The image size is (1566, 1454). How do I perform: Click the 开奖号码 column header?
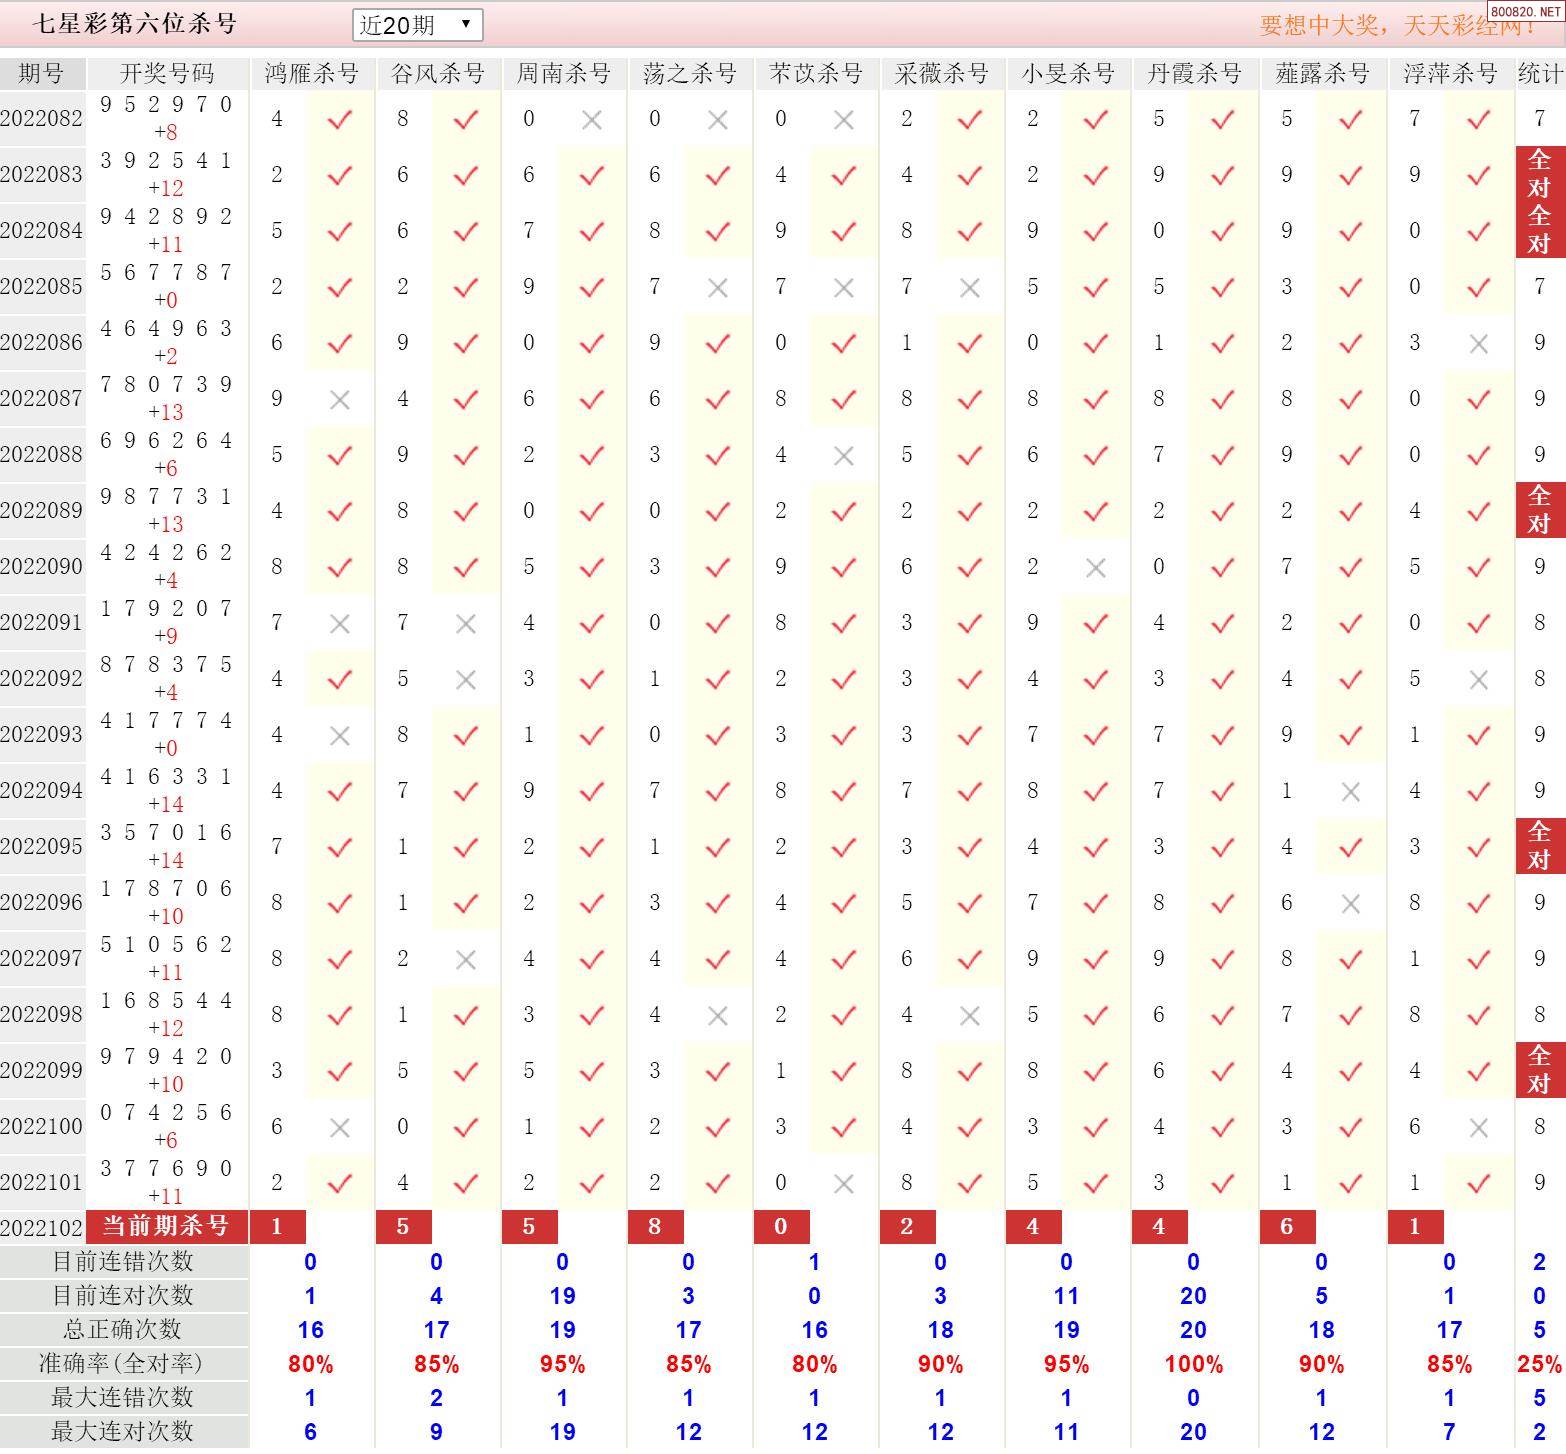pos(167,73)
